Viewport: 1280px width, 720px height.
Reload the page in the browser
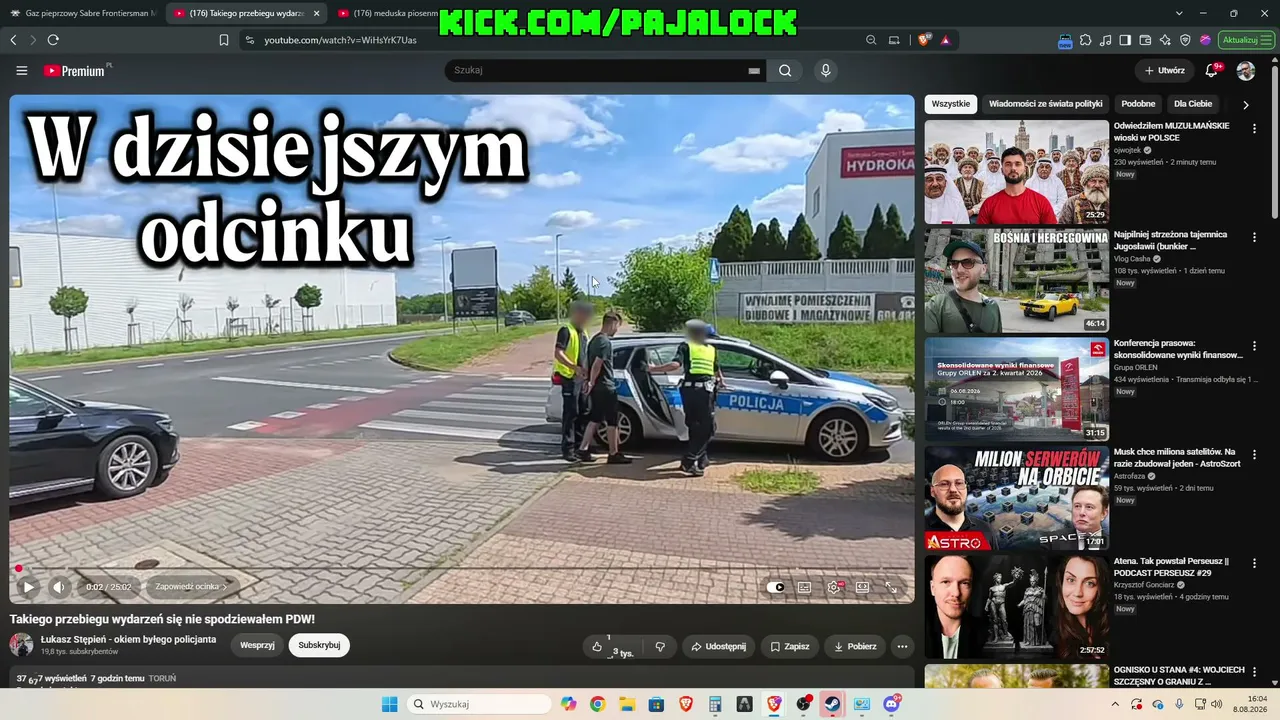tap(53, 40)
